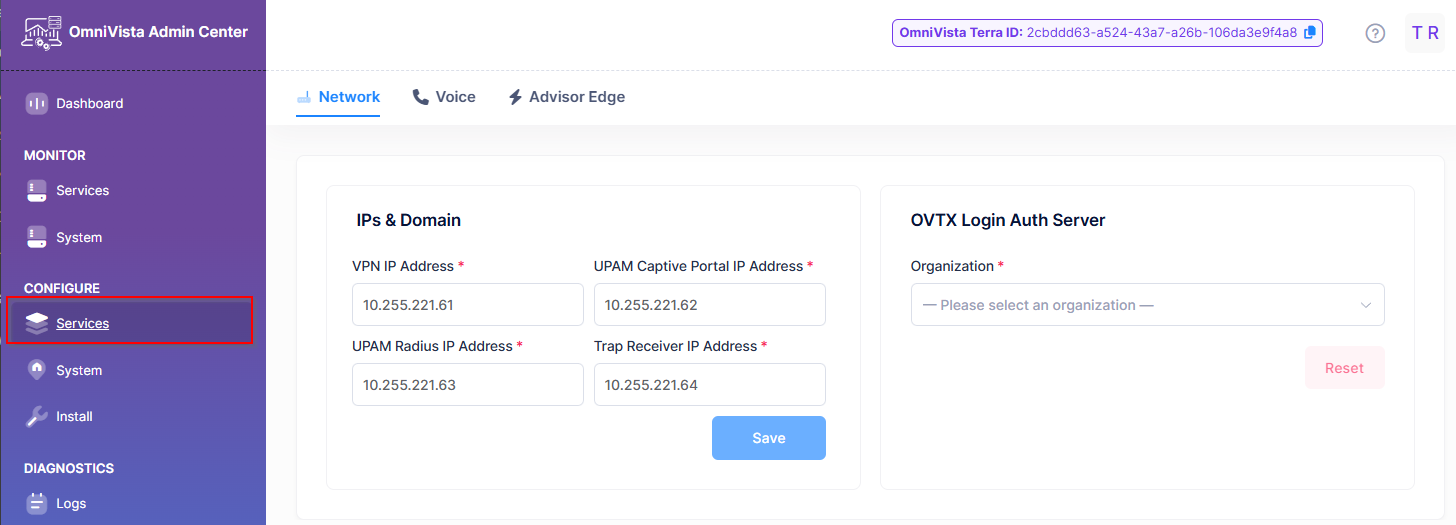
Task: Click the Trap Receiver IP Address field
Action: pyautogui.click(x=710, y=384)
